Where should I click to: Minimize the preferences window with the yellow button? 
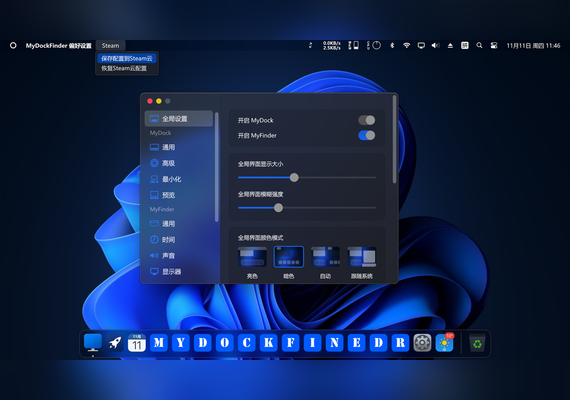(159, 101)
